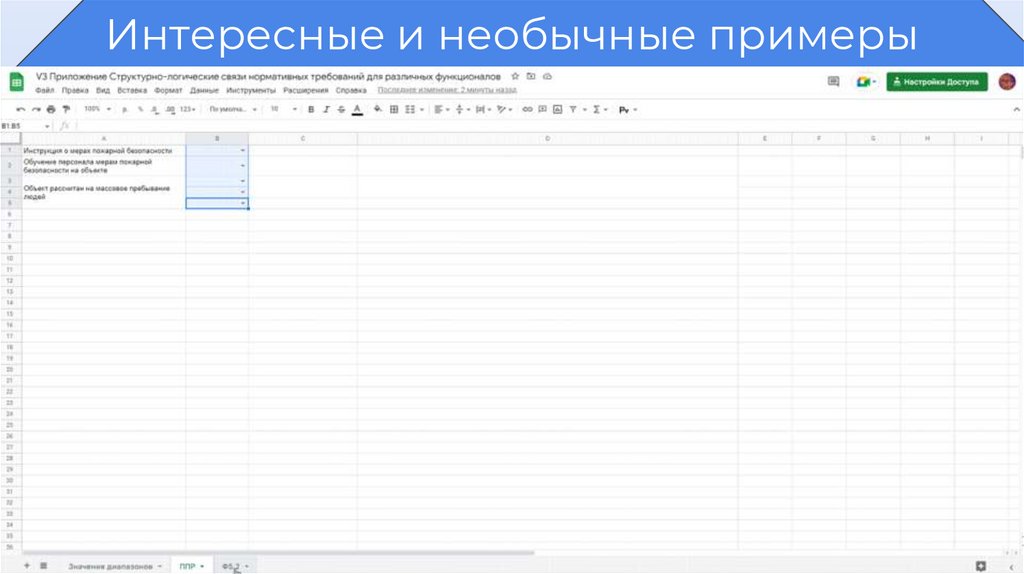Open the 123 number formats dropdown

click(187, 110)
